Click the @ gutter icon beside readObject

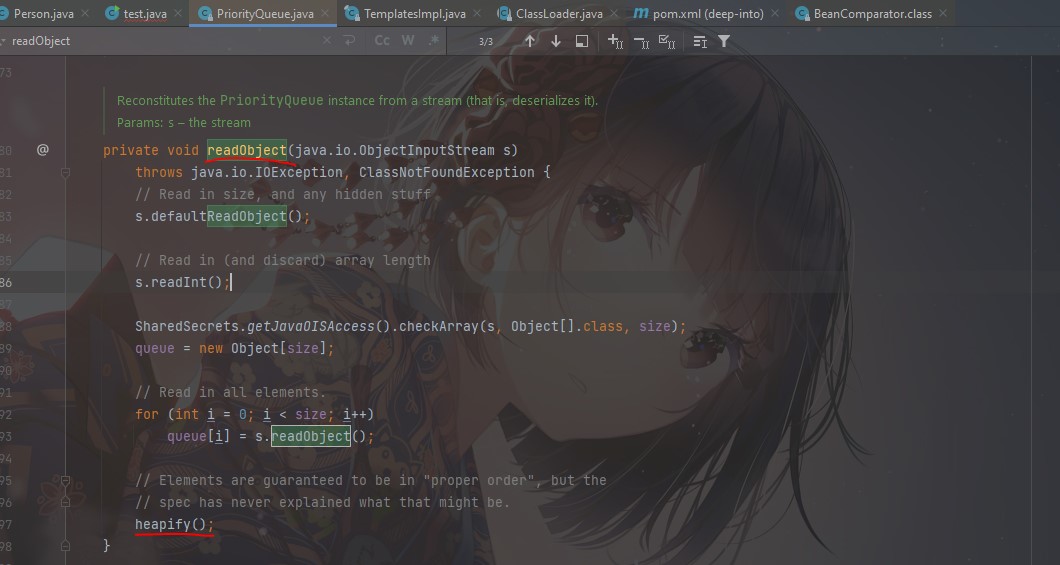tap(43, 149)
